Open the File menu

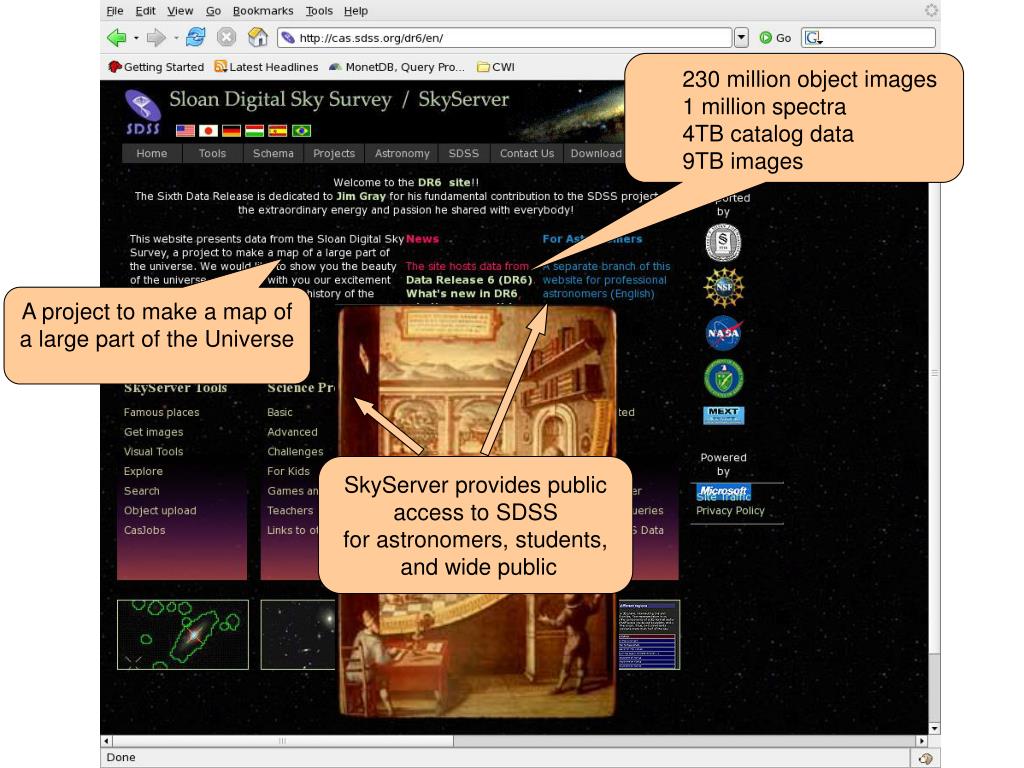pyautogui.click(x=115, y=10)
